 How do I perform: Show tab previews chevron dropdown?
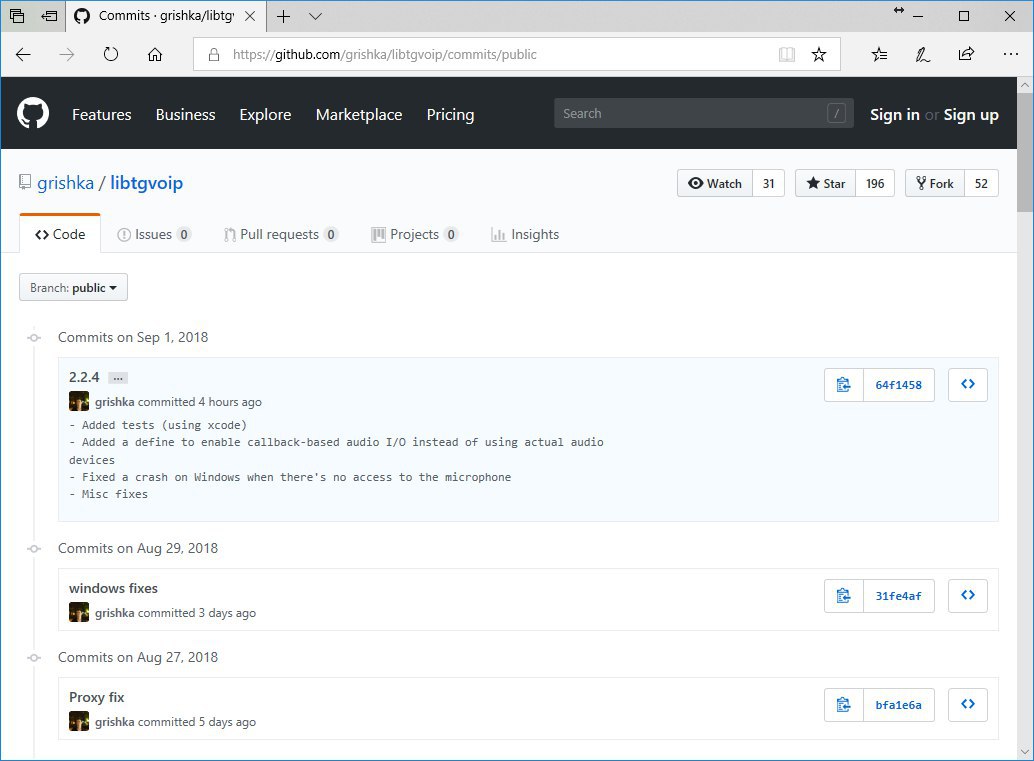tap(315, 16)
